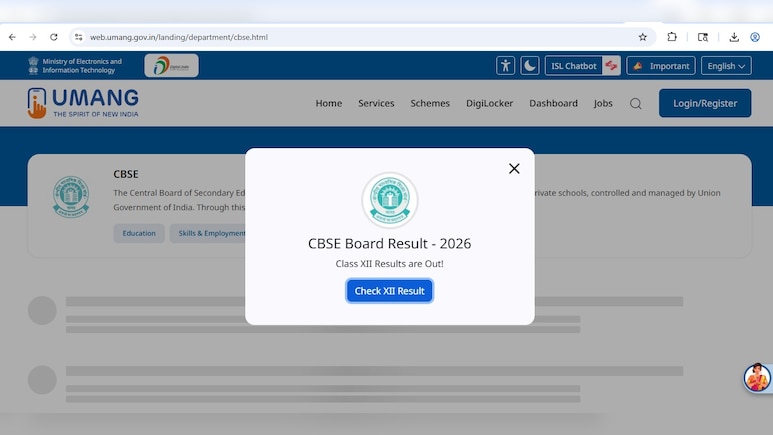The height and width of the screenshot is (435, 773).
Task: Close the CBSE Board Result popup
Action: click(x=514, y=169)
